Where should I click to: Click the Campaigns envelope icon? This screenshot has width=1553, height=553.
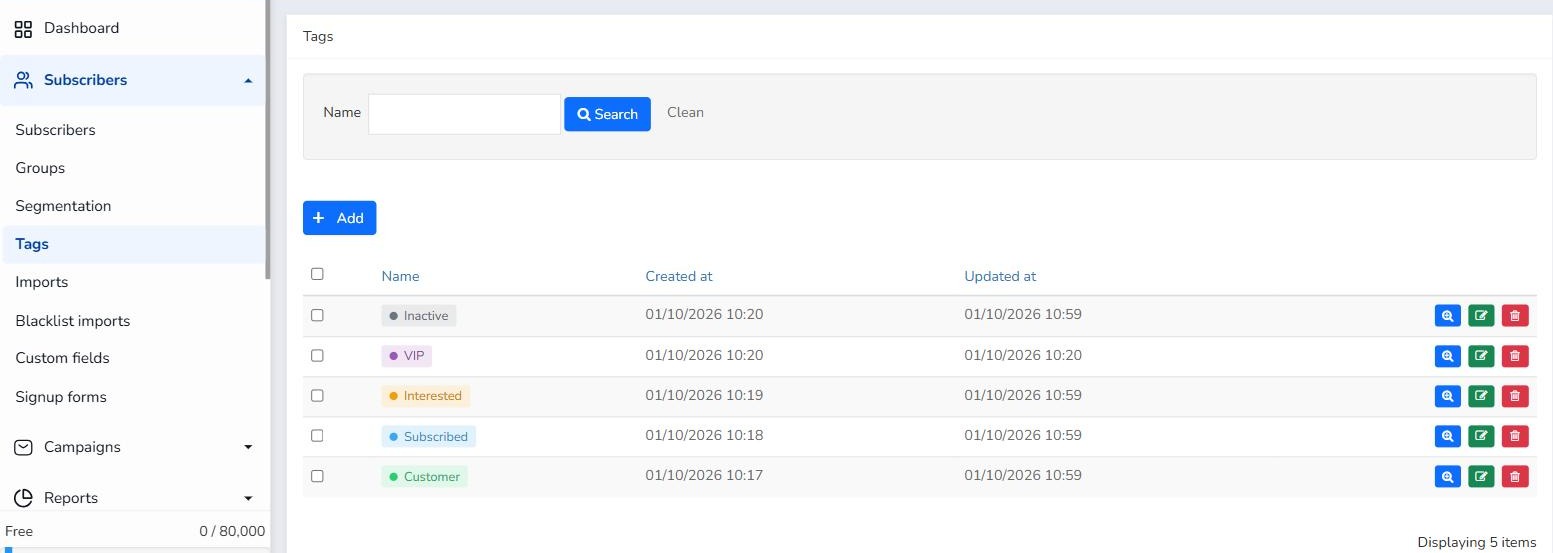click(x=23, y=447)
